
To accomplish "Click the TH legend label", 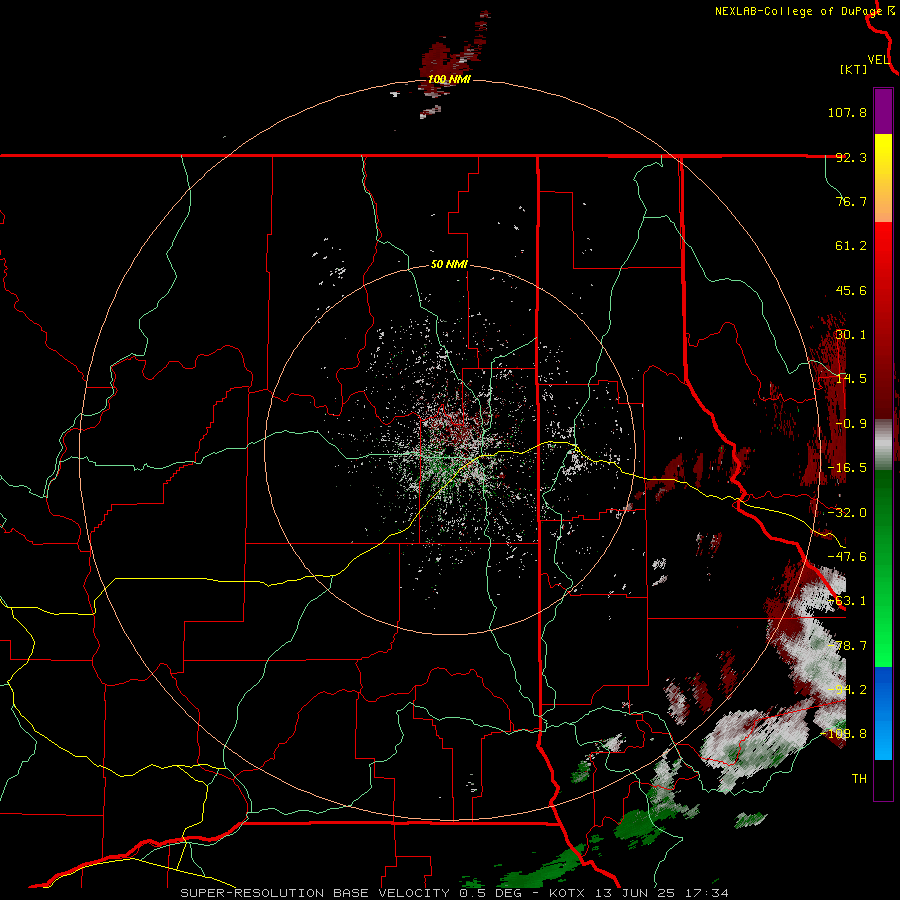I will coord(859,779).
